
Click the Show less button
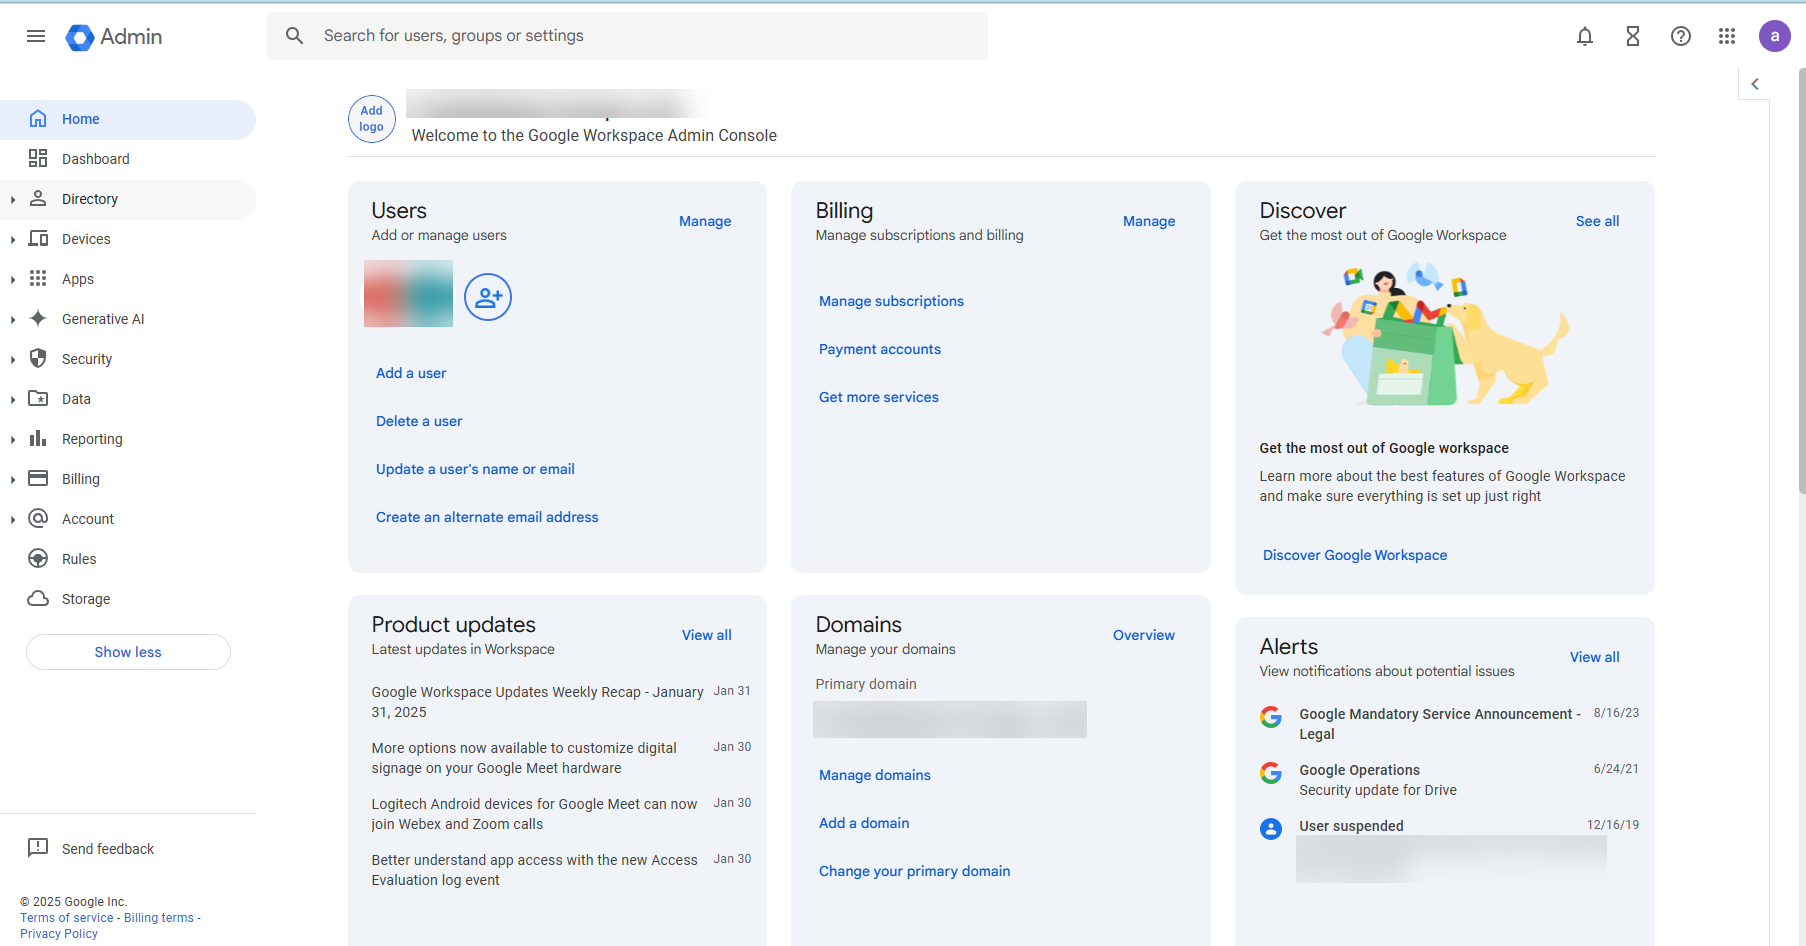tap(128, 652)
